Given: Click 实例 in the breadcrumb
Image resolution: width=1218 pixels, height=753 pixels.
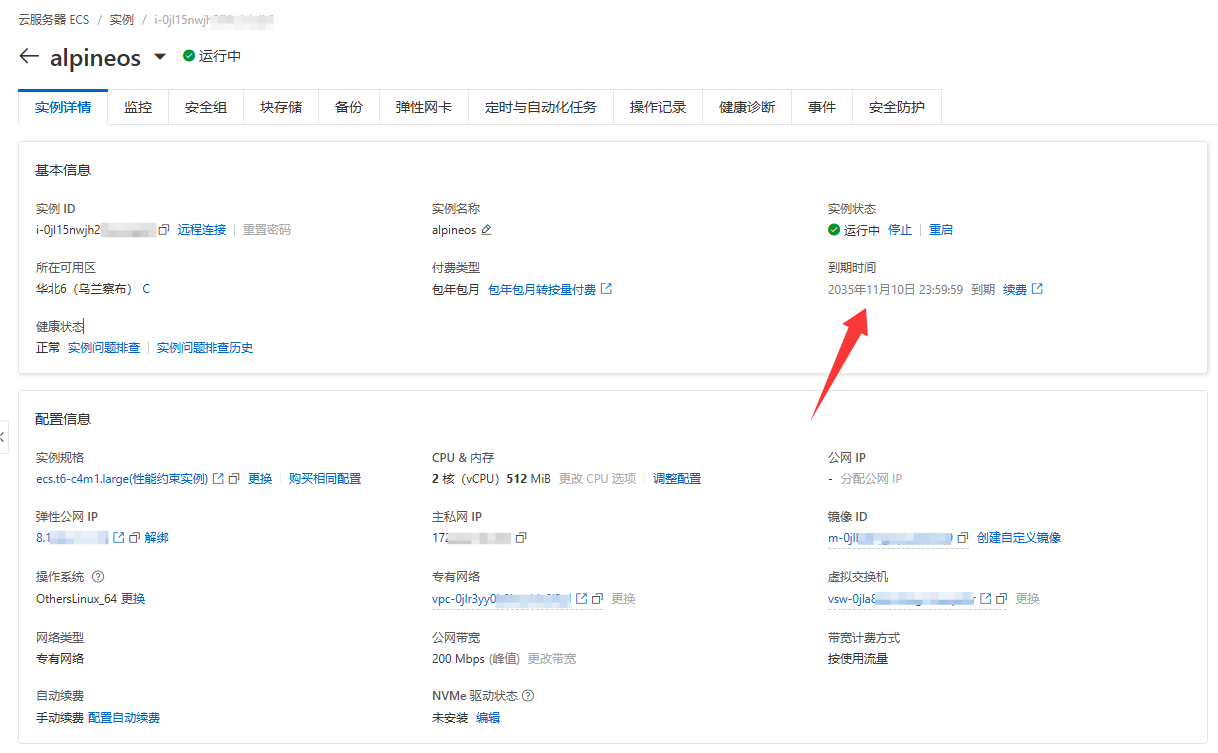Looking at the screenshot, I should pos(121,20).
